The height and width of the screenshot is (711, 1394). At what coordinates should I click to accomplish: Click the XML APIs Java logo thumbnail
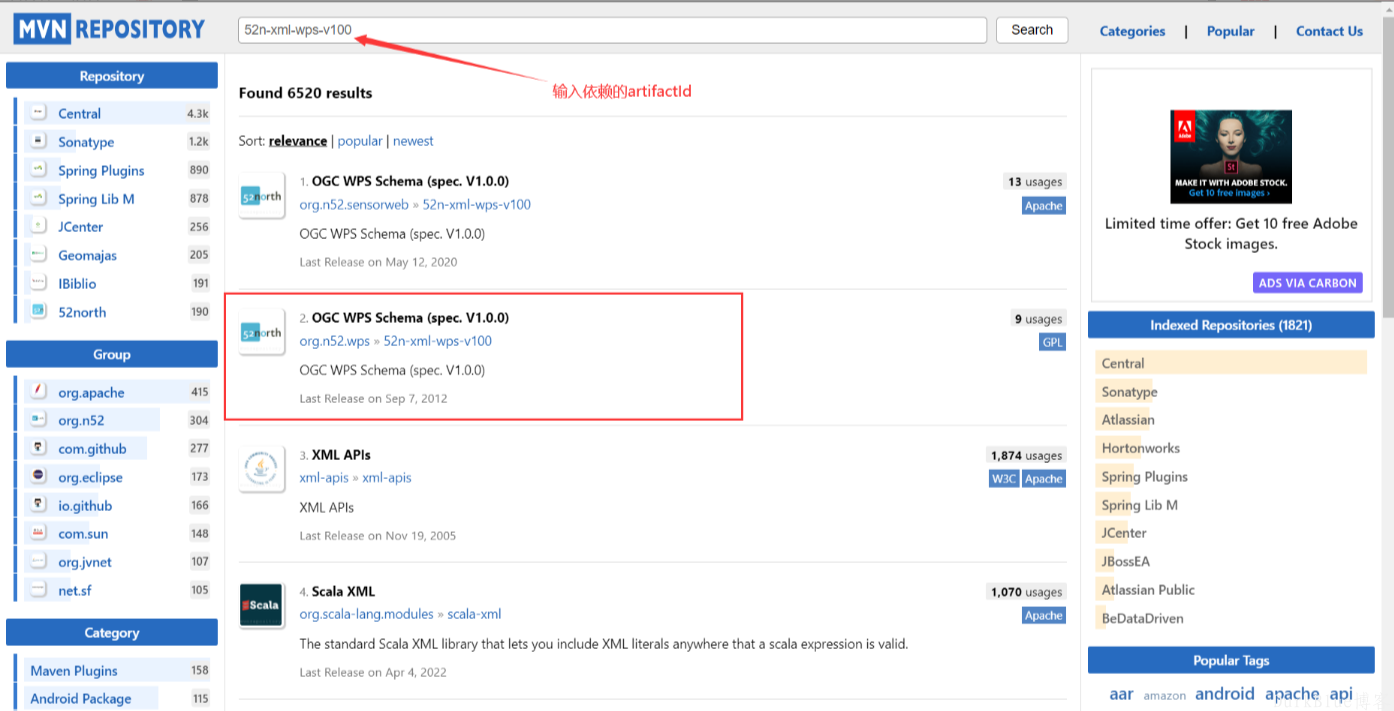(262, 469)
